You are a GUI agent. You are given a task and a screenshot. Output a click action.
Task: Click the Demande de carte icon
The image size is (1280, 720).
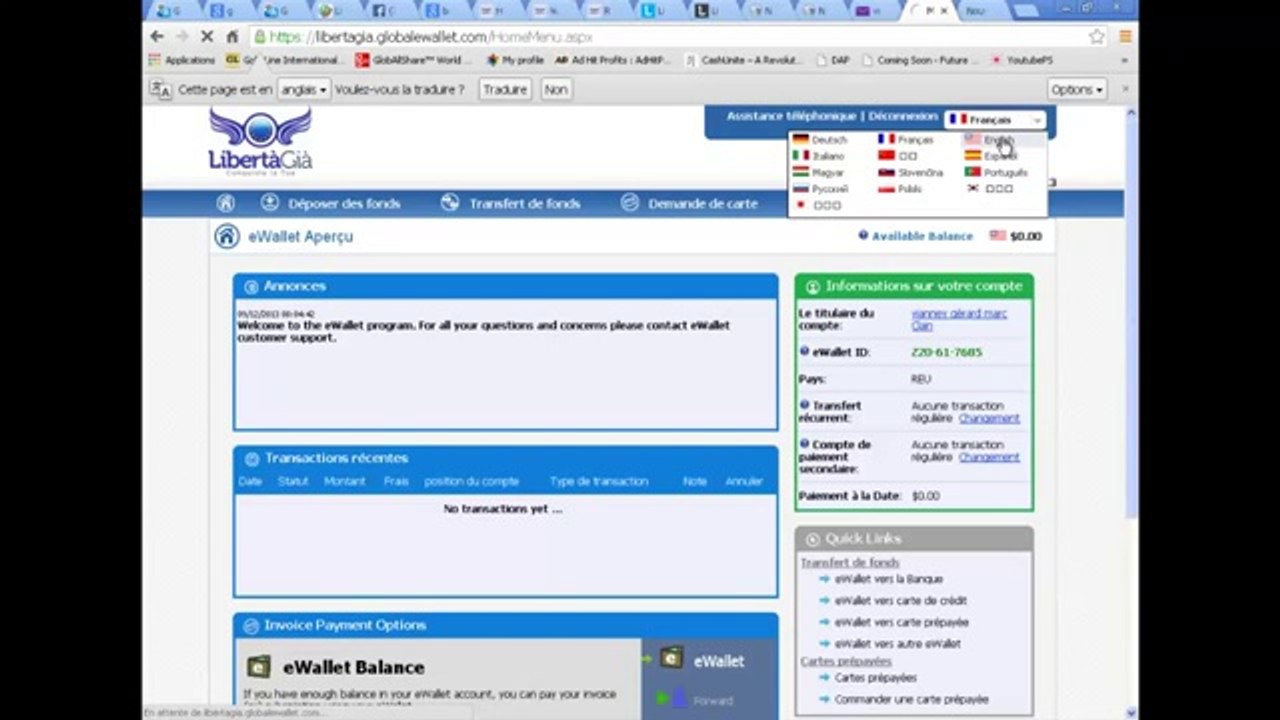point(630,203)
